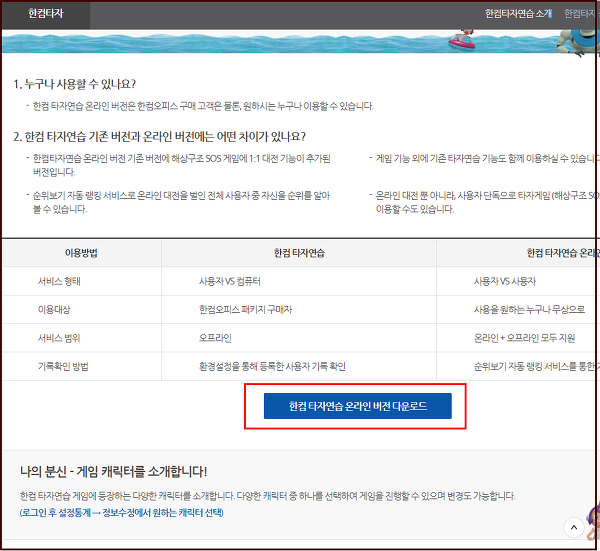The height and width of the screenshot is (551, 600).
Task: Click the 사용자 VS 컴퓨터 cell
Action: pyautogui.click(x=230, y=281)
